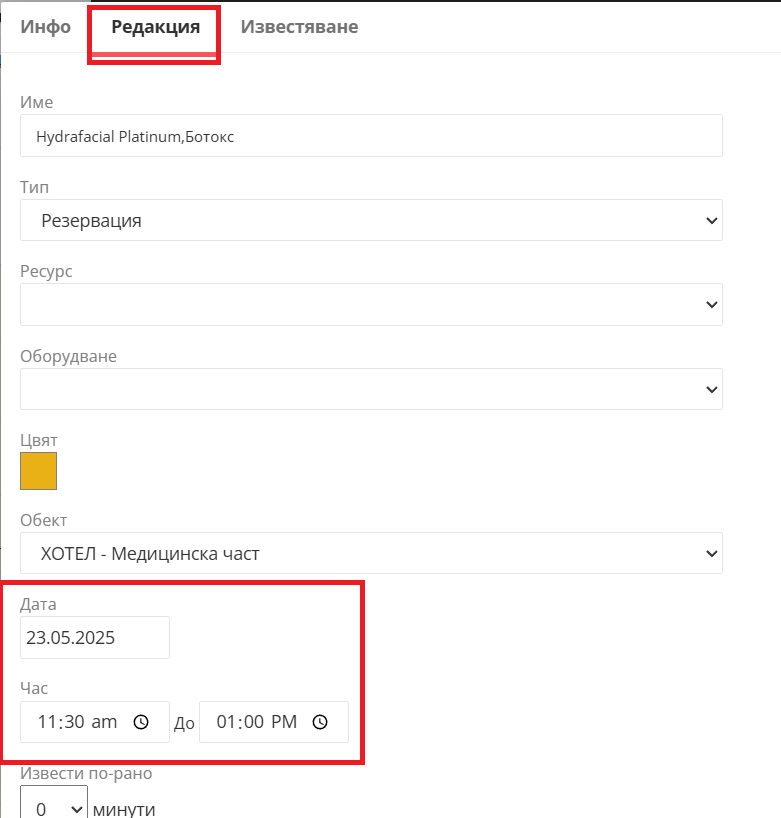Viewport: 781px width, 818px height.
Task: Click the chevron arrow of the Ресурс select
Action: 712,305
